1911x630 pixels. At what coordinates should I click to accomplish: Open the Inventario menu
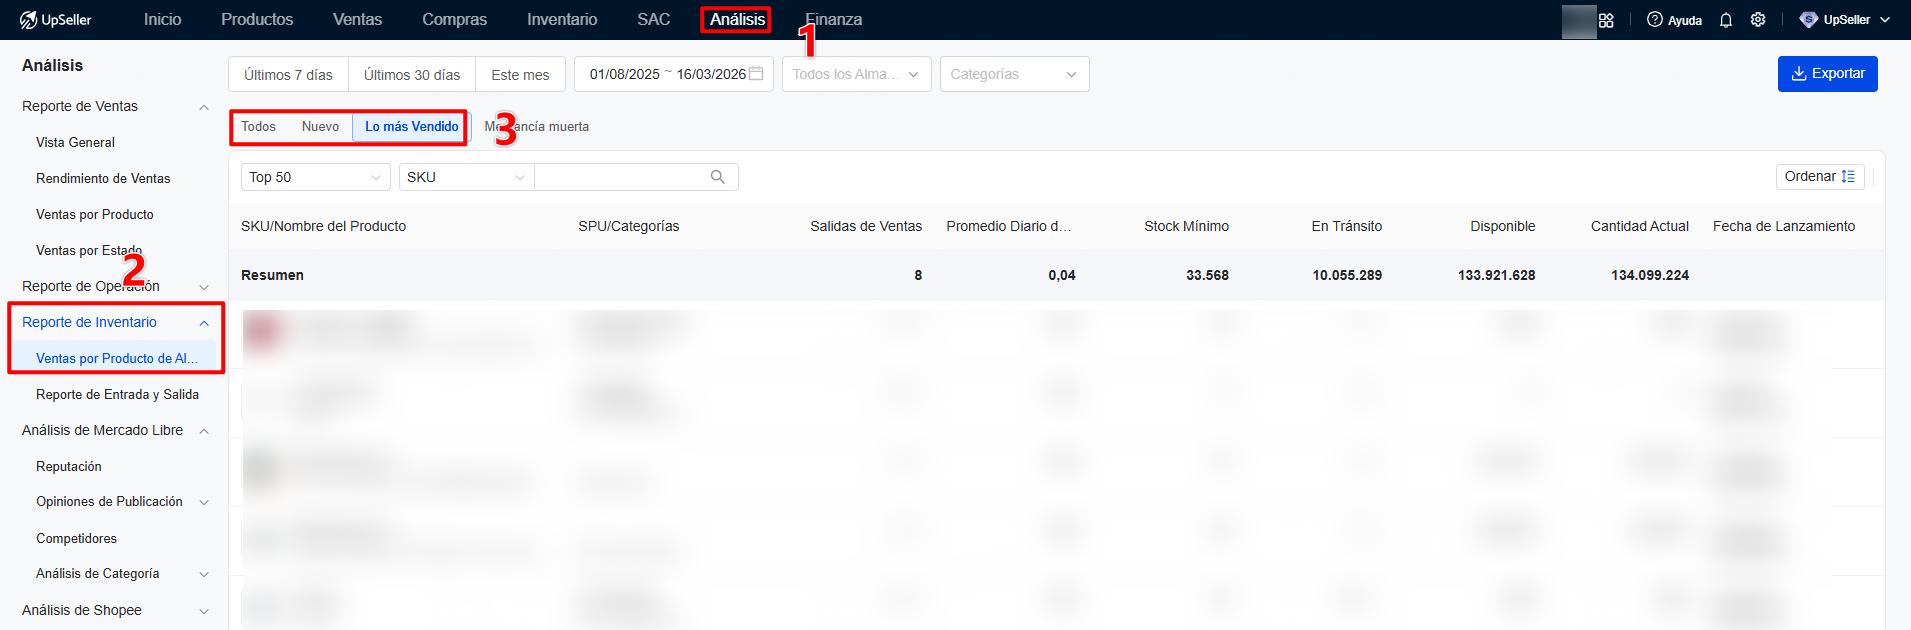[562, 20]
